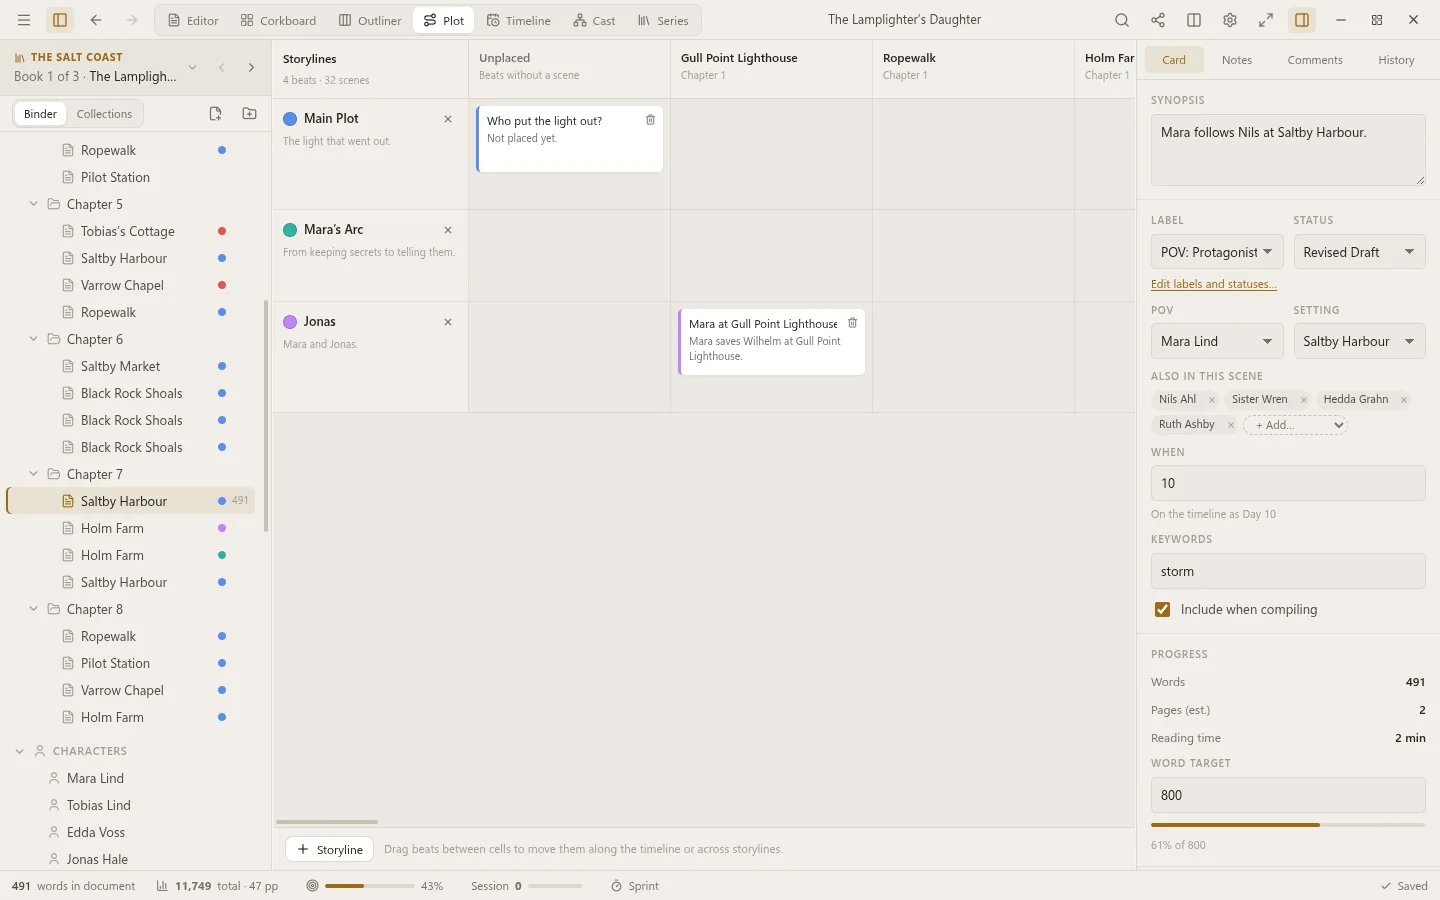The width and height of the screenshot is (1440, 900).
Task: Delete the 'Who put the light out?' beat
Action: [650, 120]
